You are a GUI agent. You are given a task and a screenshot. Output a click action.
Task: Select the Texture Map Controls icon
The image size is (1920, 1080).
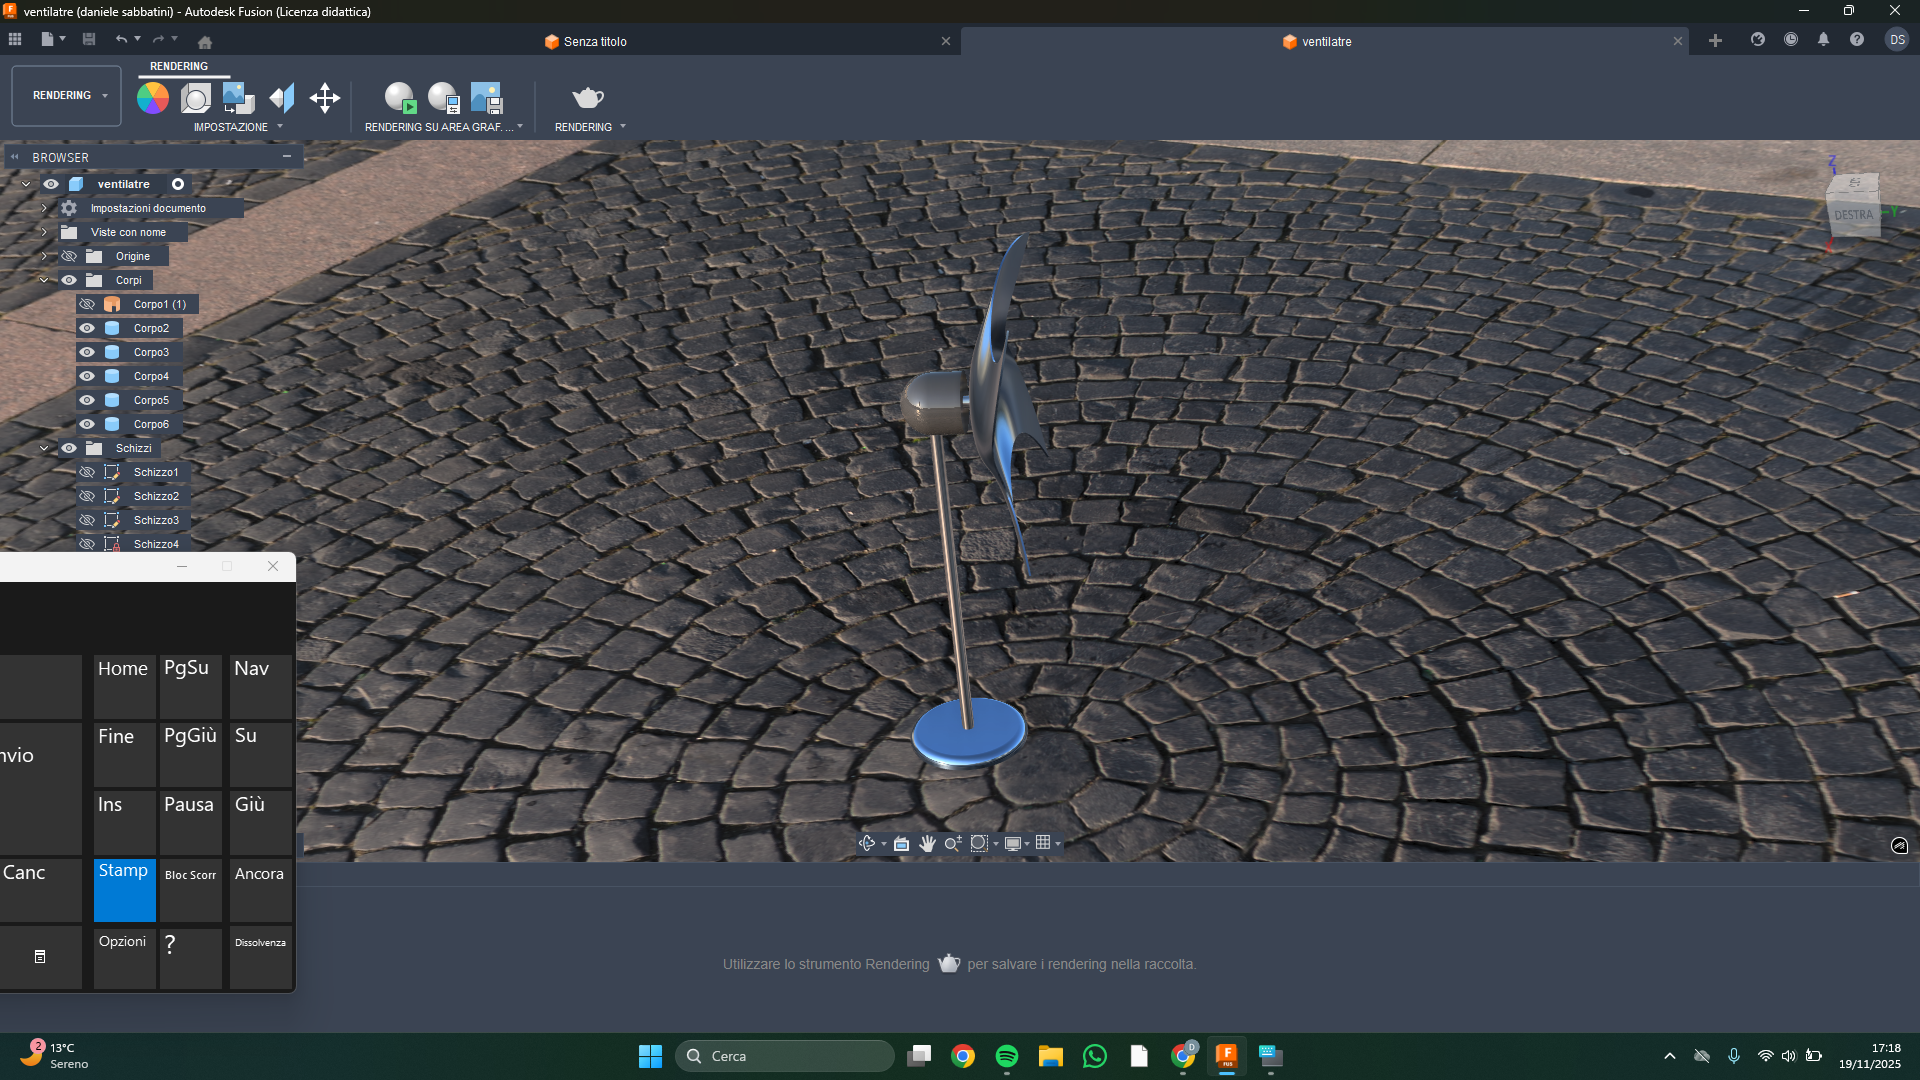pos(282,98)
